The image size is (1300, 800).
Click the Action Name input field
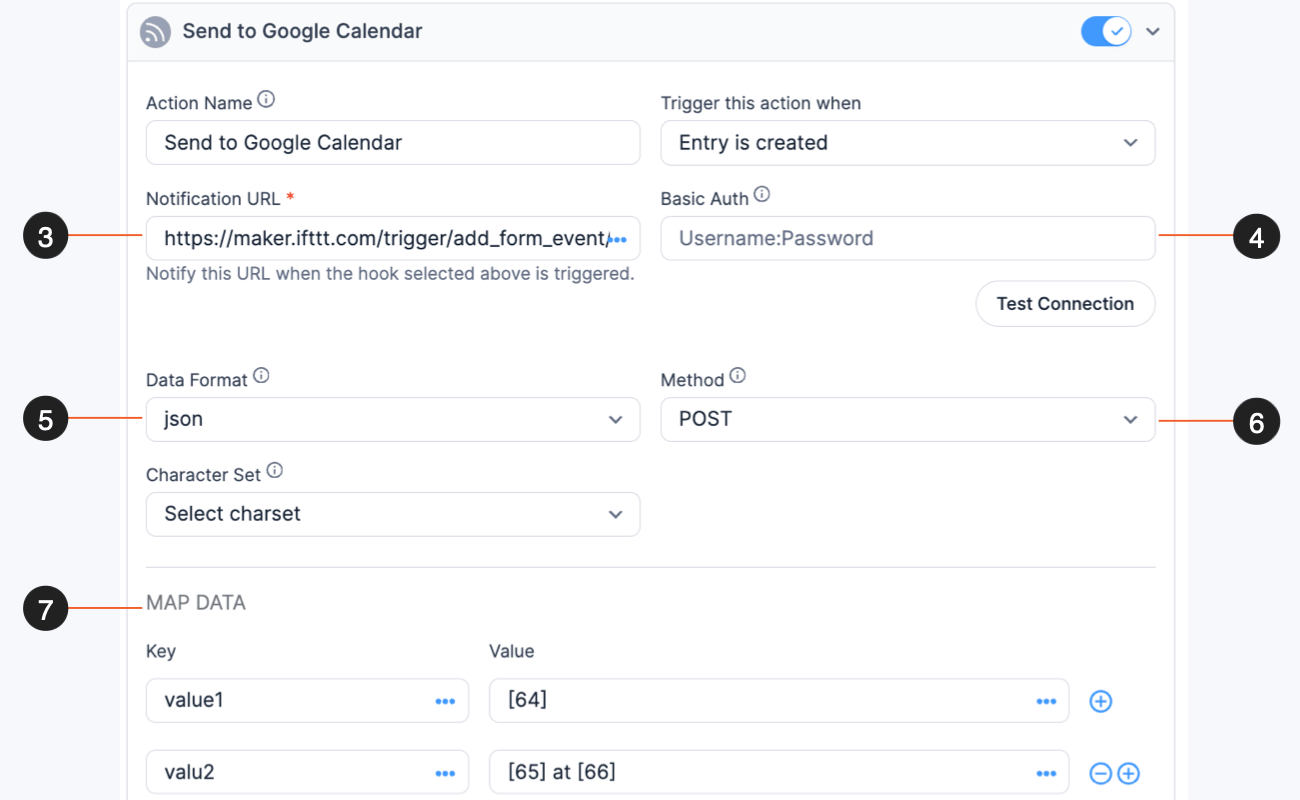click(x=393, y=143)
